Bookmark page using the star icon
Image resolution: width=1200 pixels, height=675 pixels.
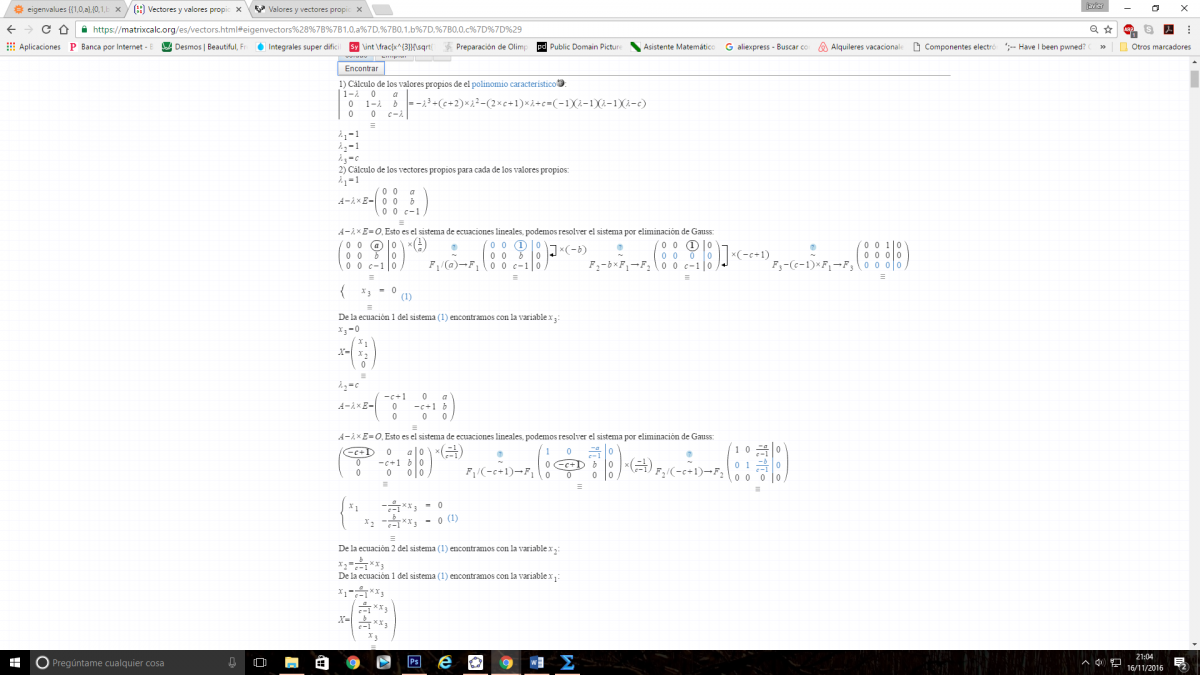click(x=1108, y=30)
